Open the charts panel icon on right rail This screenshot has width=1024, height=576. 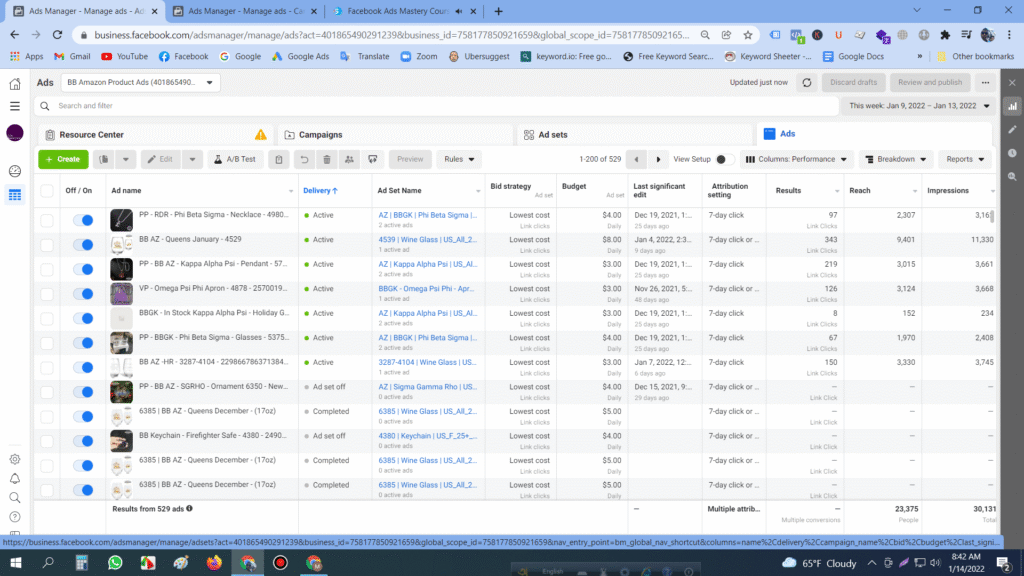(x=1012, y=106)
